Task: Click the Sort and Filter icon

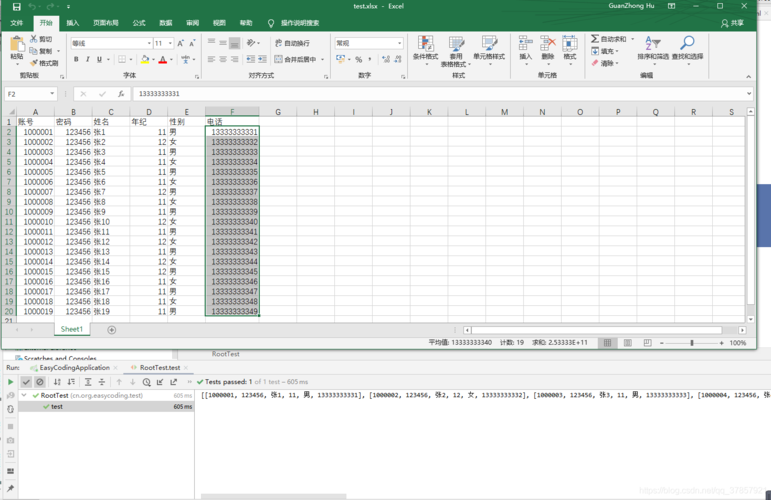Action: [652, 43]
